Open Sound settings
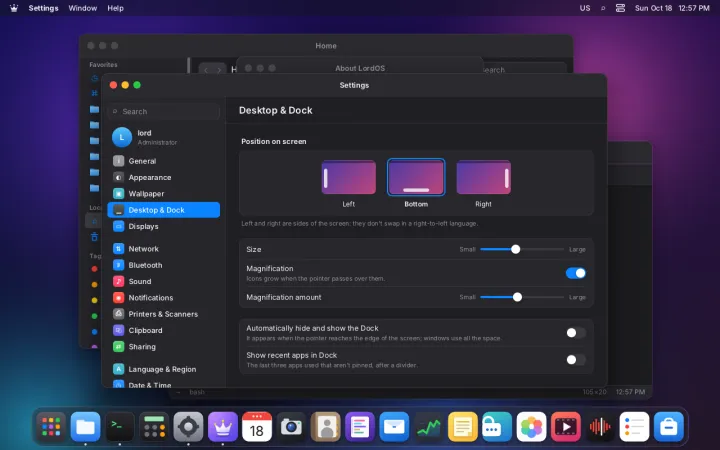720x450 pixels. pyautogui.click(x=163, y=281)
